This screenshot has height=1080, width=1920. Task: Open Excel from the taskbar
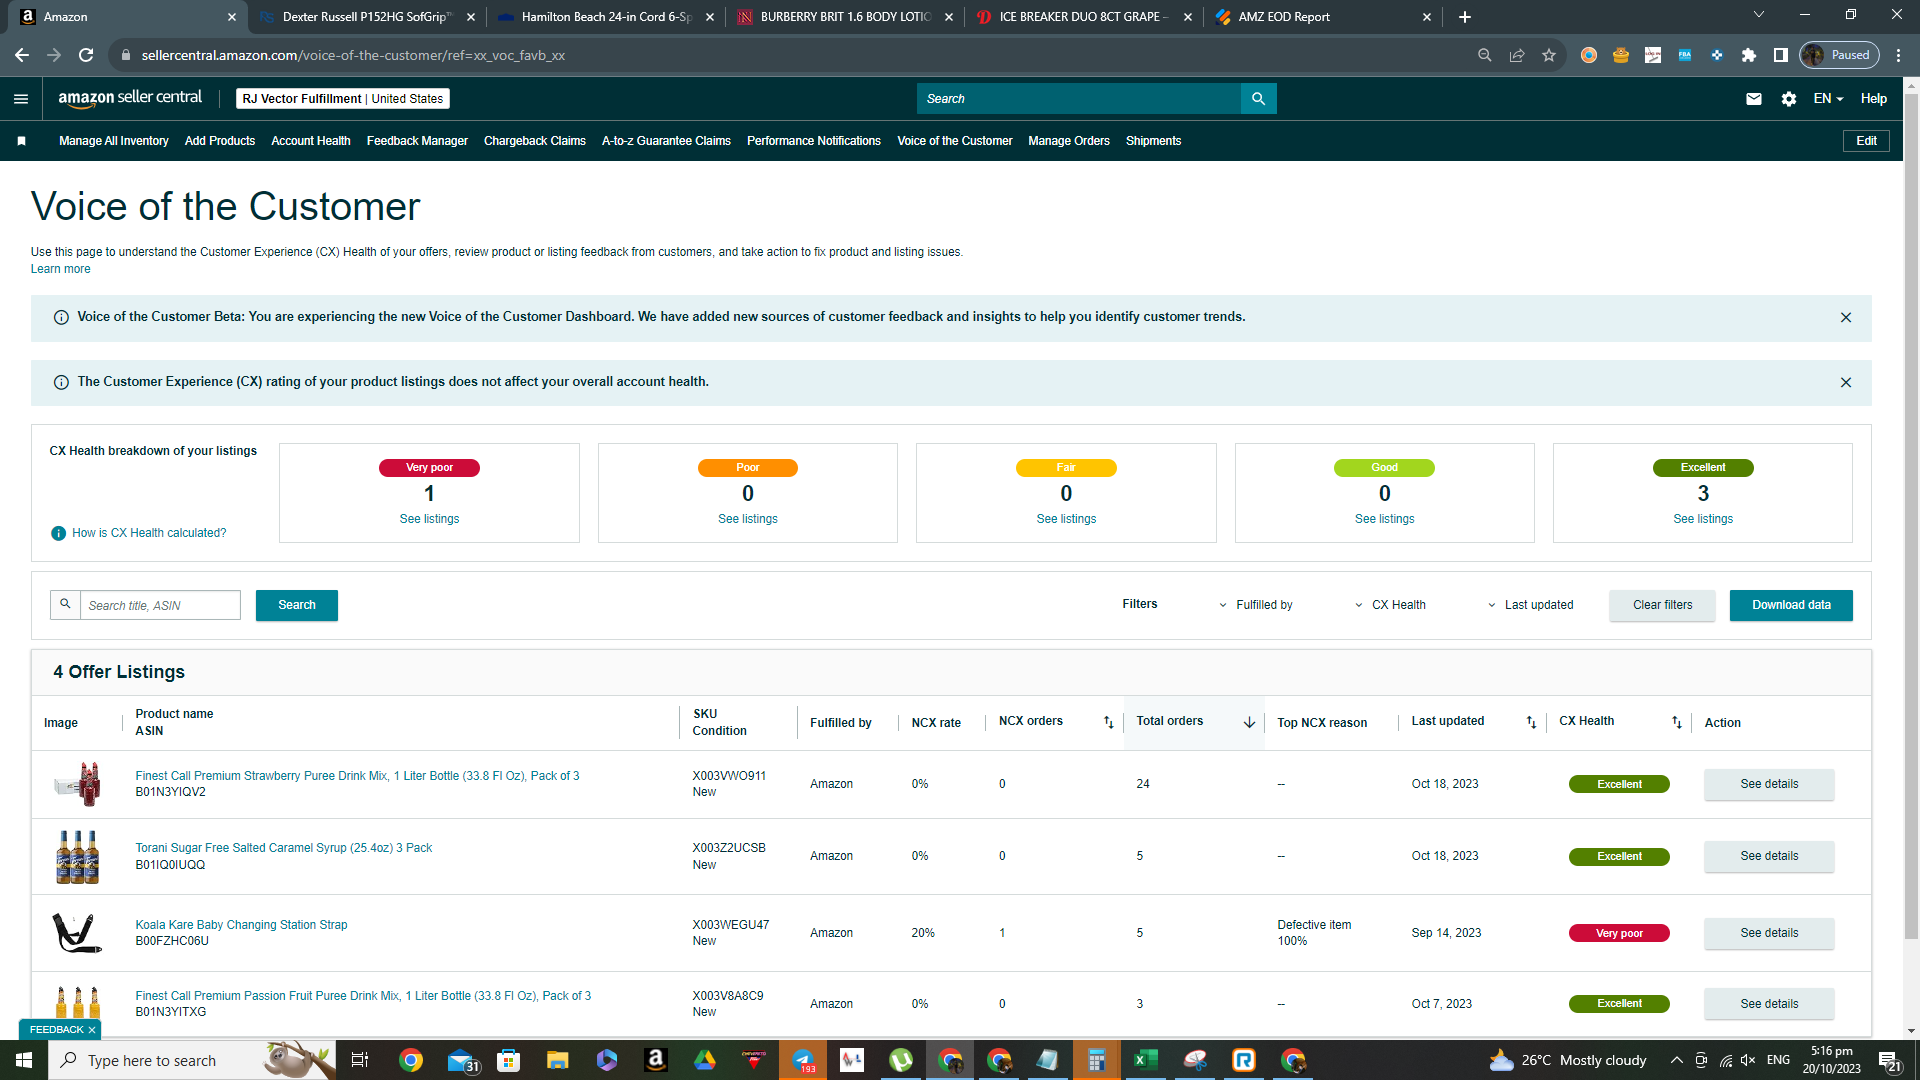click(1145, 1060)
